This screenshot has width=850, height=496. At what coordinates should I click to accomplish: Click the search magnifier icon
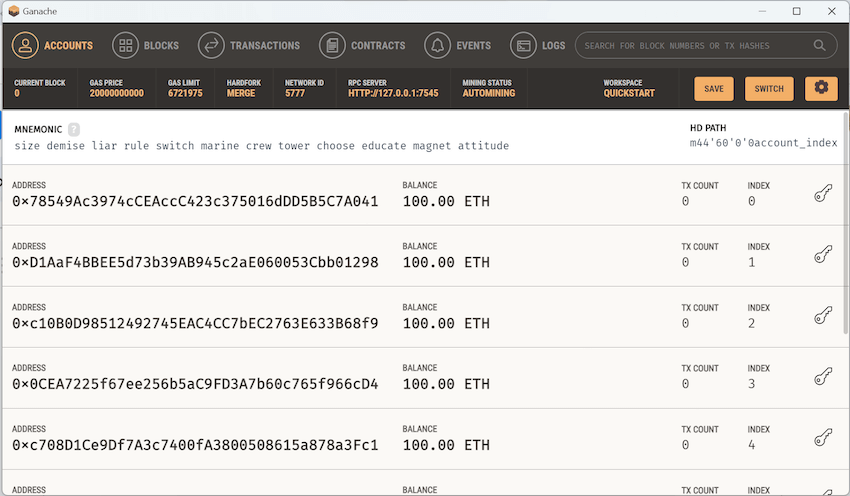(819, 46)
